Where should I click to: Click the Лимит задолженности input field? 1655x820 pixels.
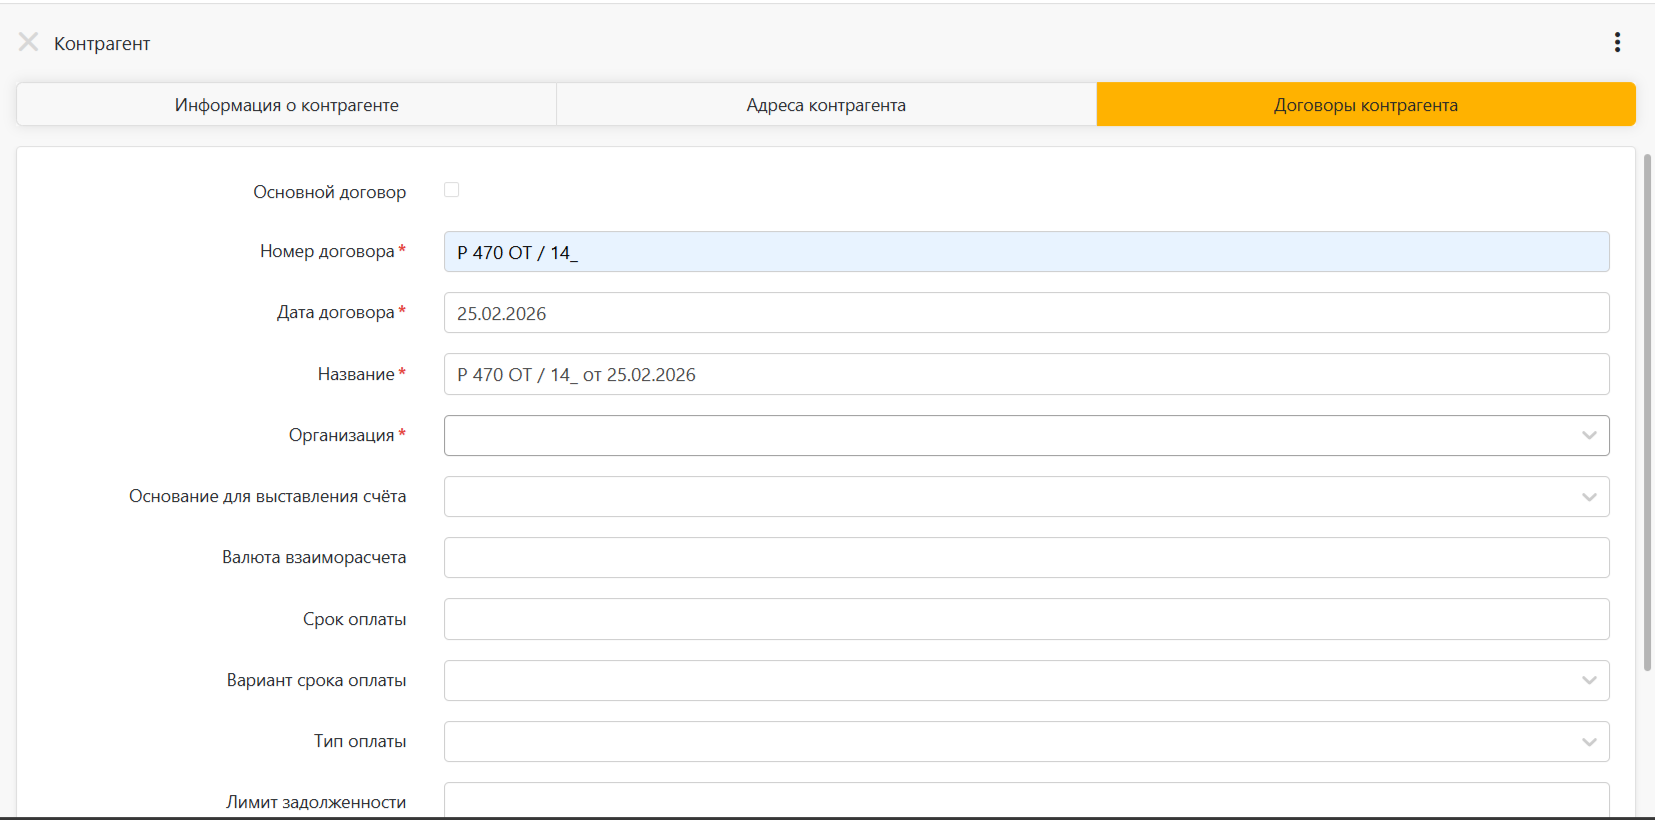point(1026,801)
